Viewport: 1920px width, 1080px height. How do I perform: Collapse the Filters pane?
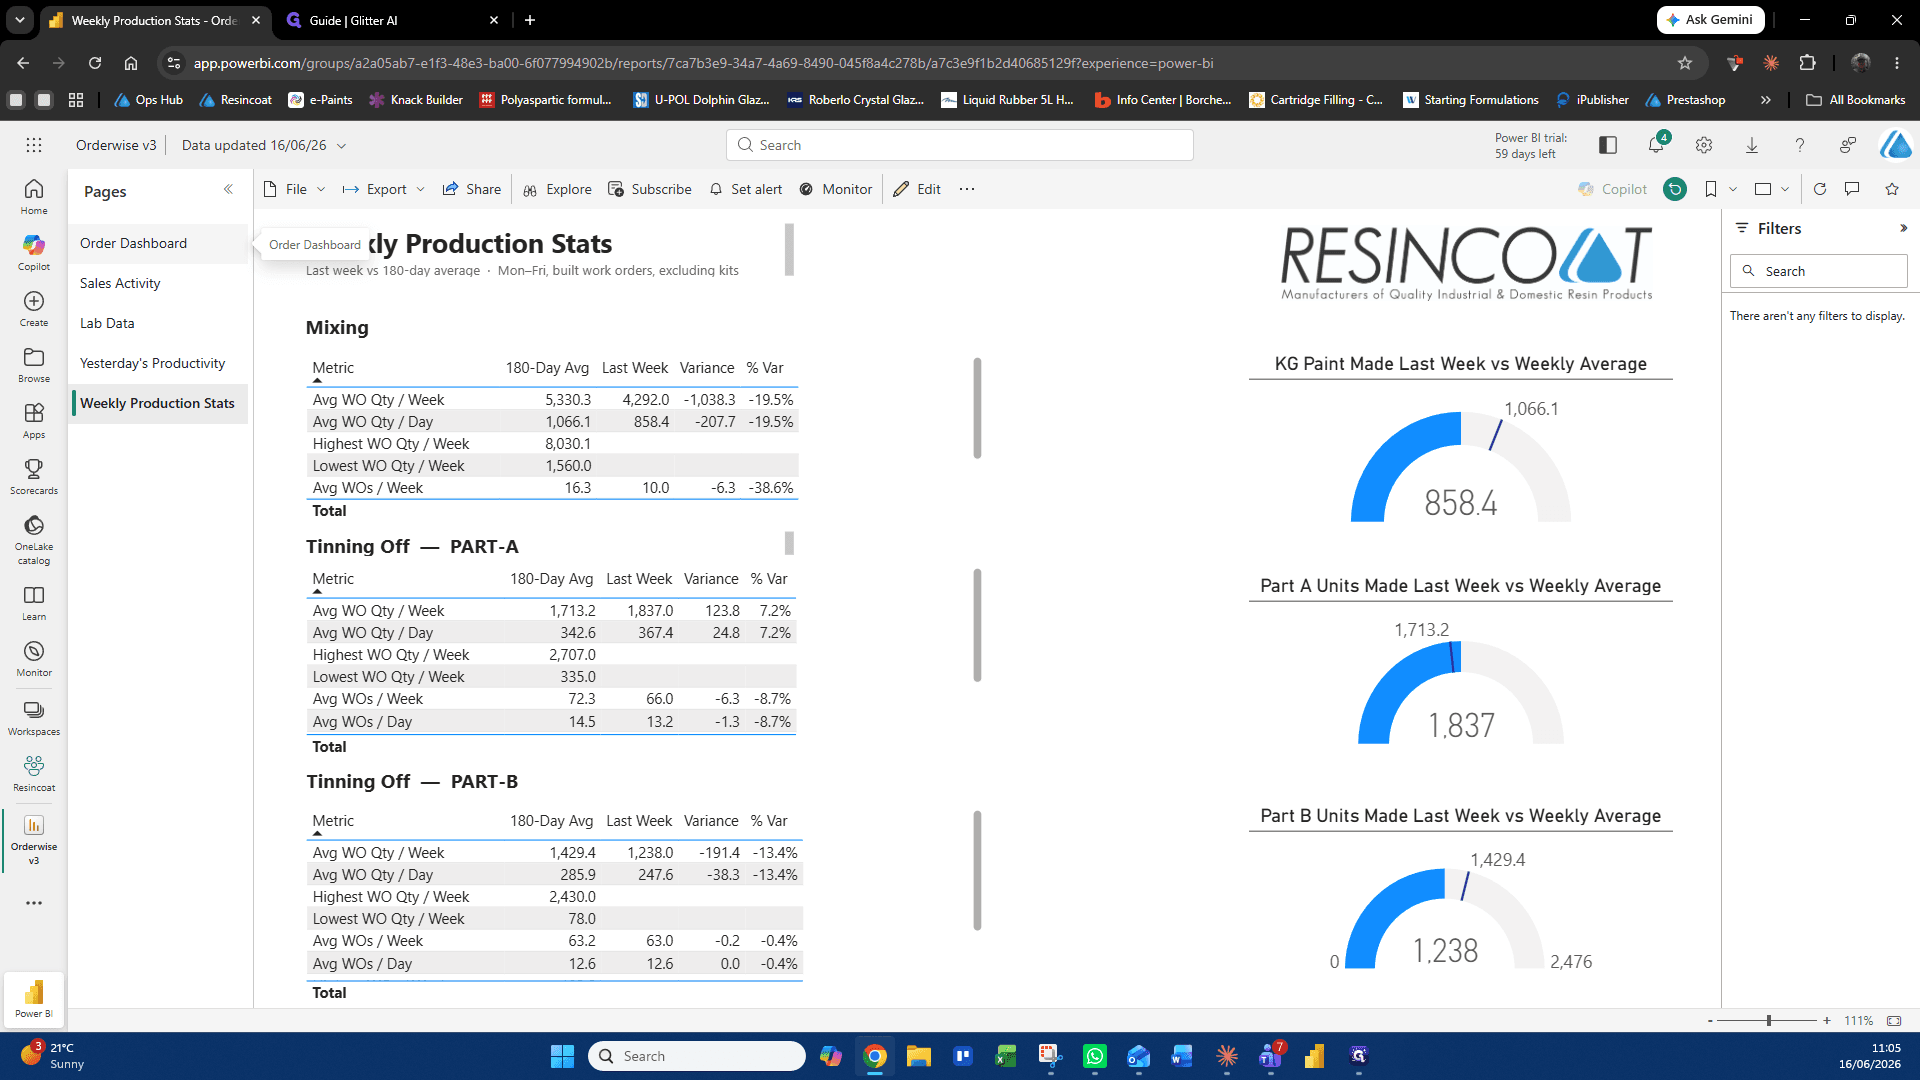tap(1903, 228)
